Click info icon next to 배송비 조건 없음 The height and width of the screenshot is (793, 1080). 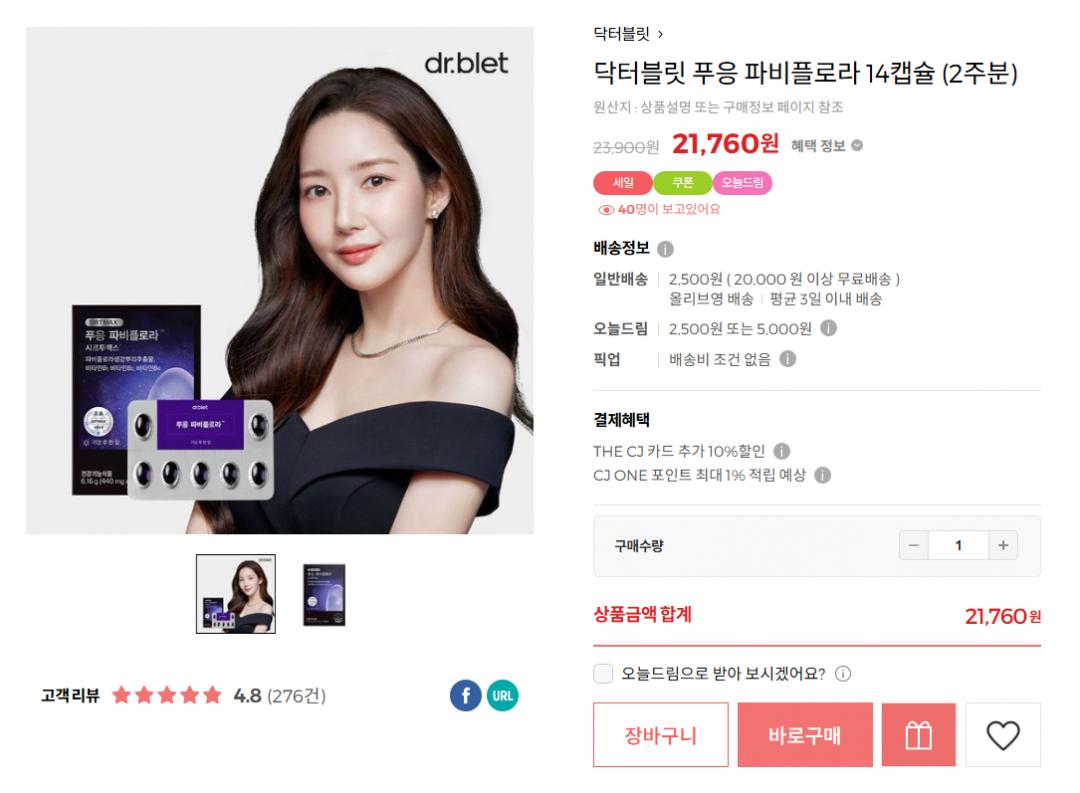[788, 359]
